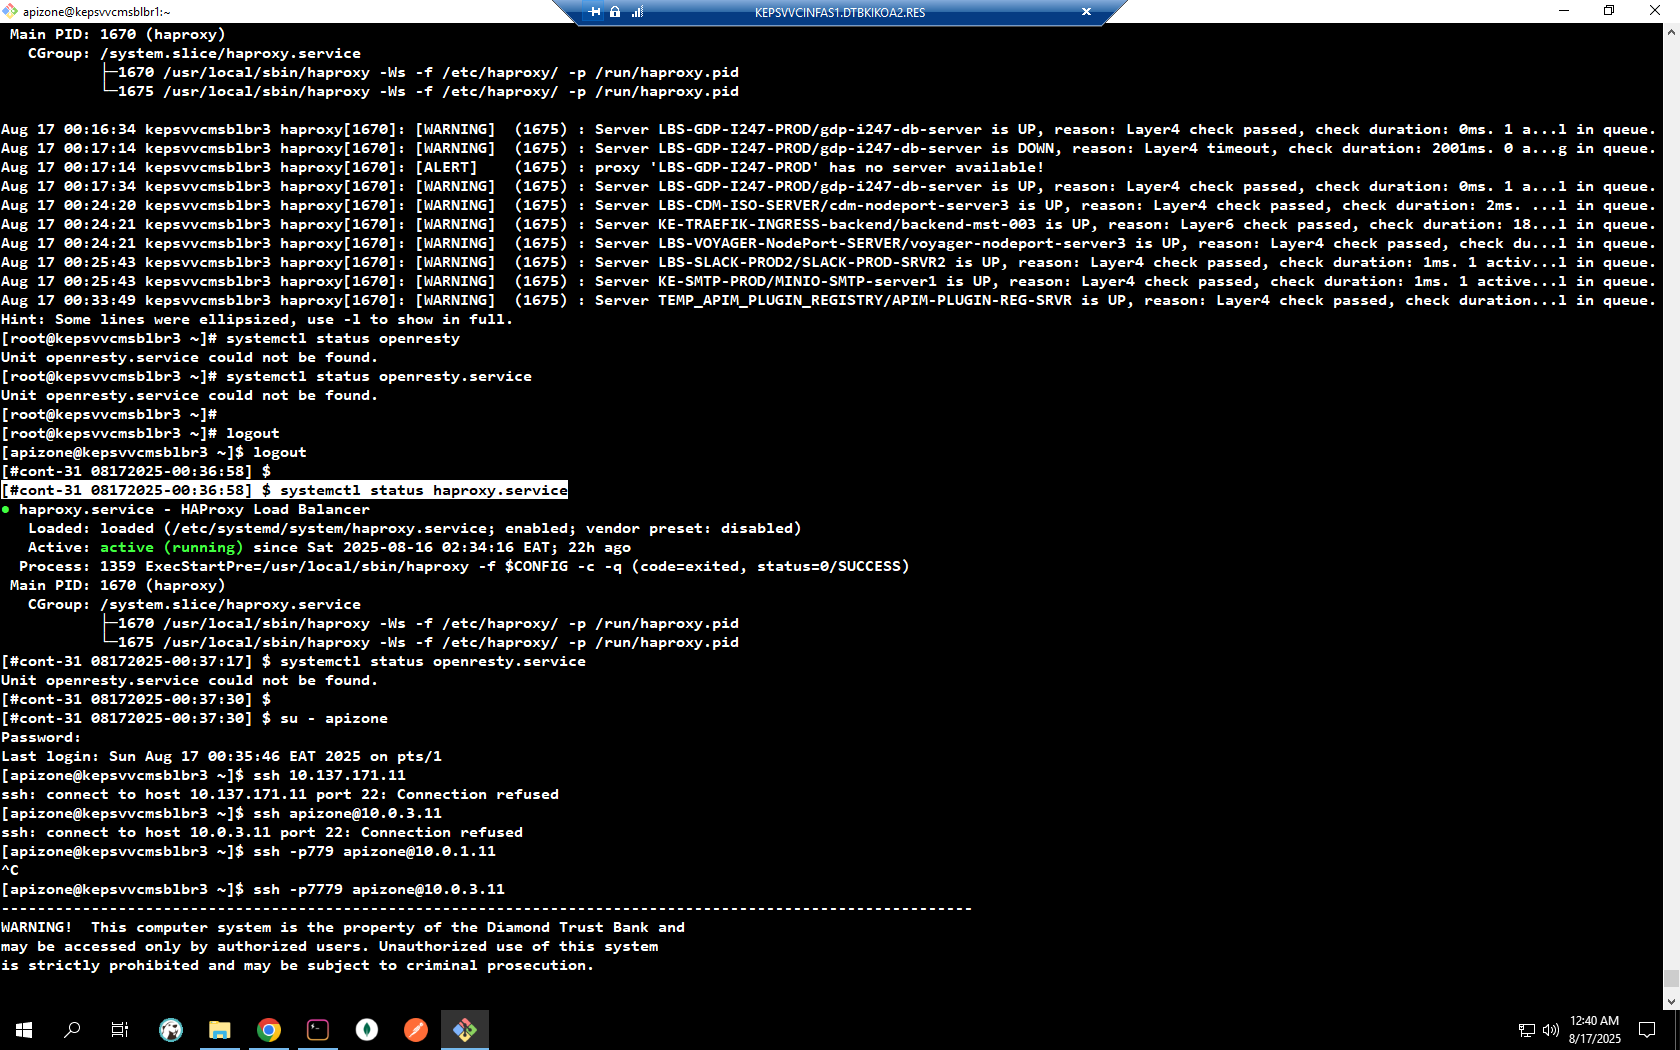Click the taskbar clock showing 12:40 AM
The width and height of the screenshot is (1680, 1050).
(1594, 1029)
